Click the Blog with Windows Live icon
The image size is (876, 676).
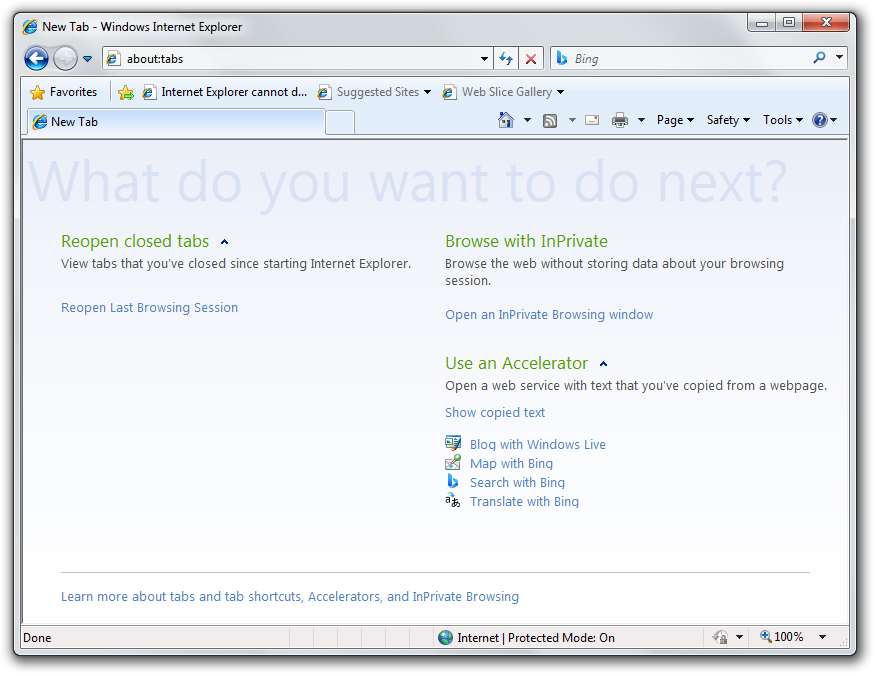click(x=453, y=444)
